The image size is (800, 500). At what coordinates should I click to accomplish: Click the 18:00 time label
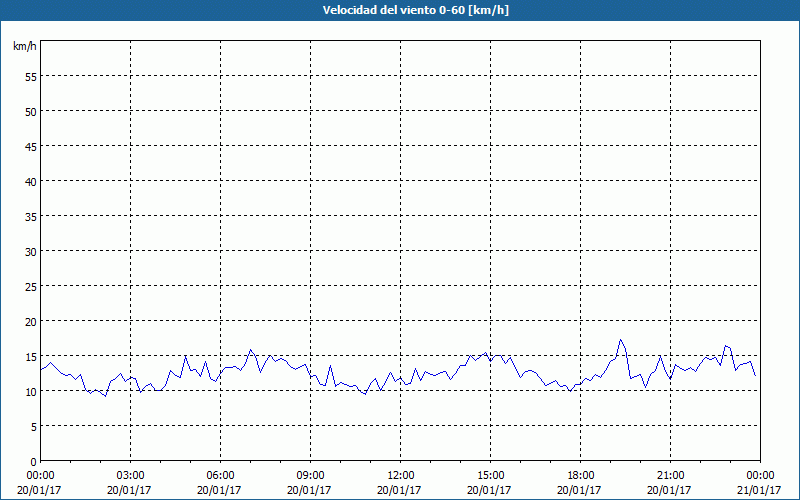pos(581,476)
